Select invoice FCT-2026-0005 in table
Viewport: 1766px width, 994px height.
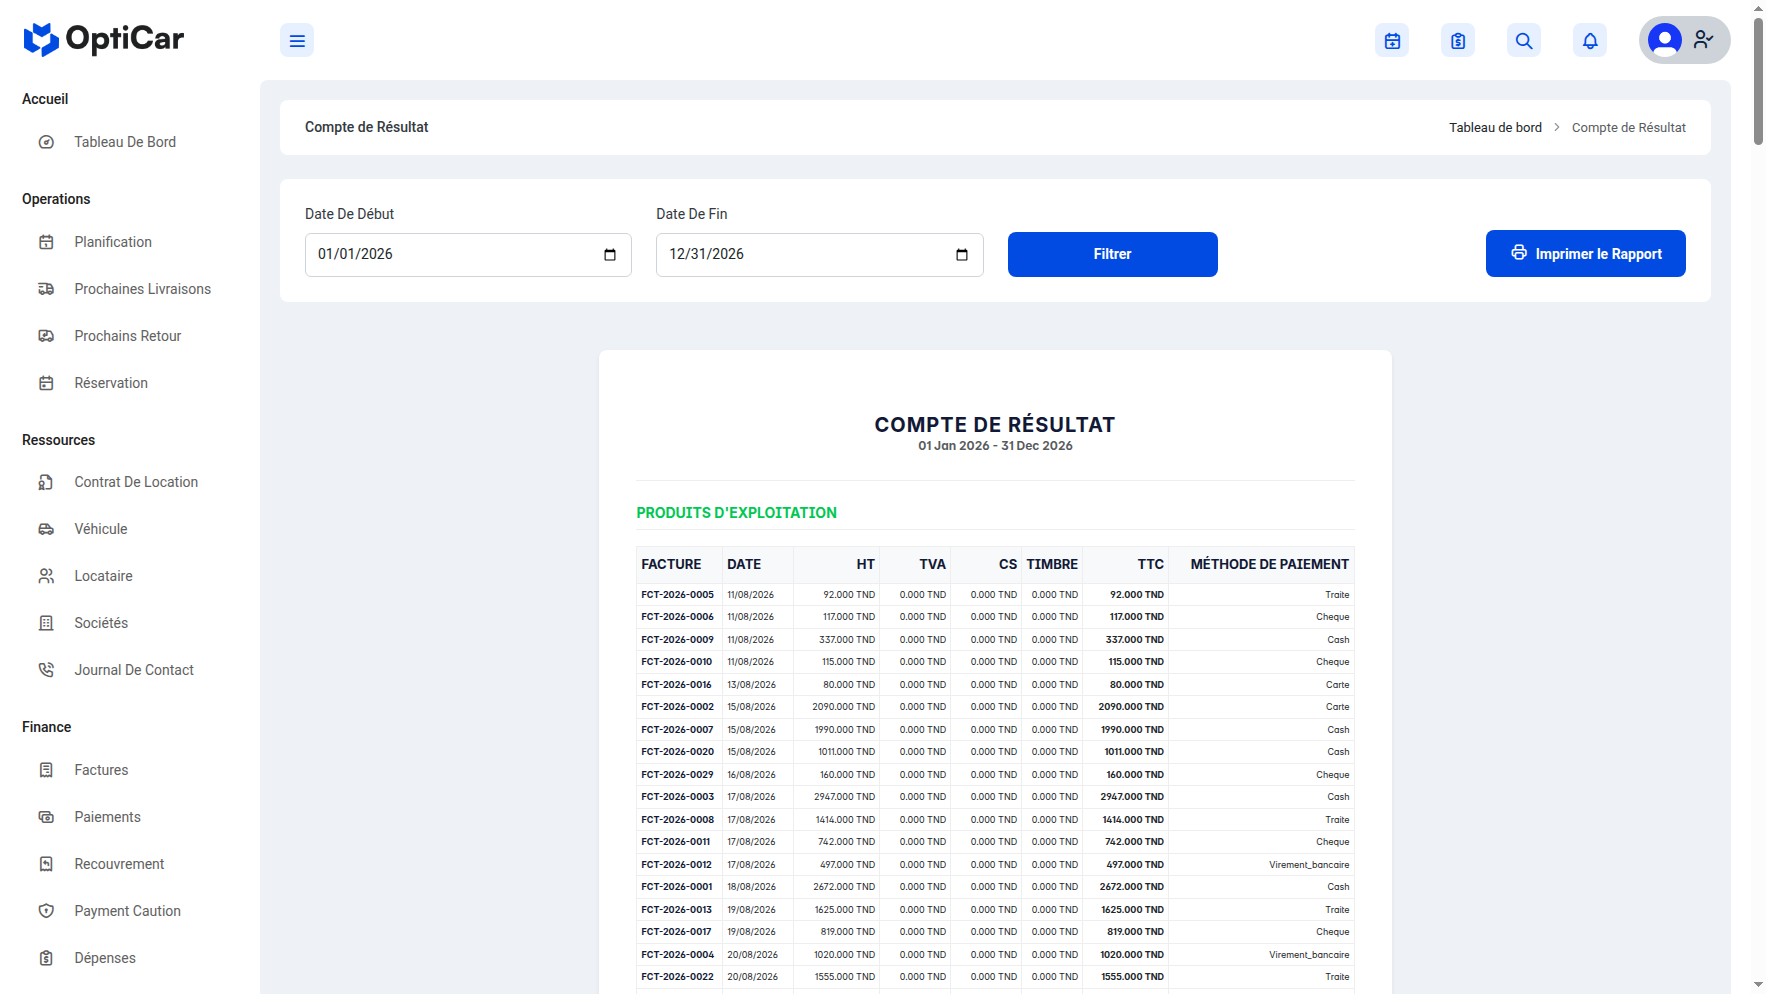[x=677, y=595]
